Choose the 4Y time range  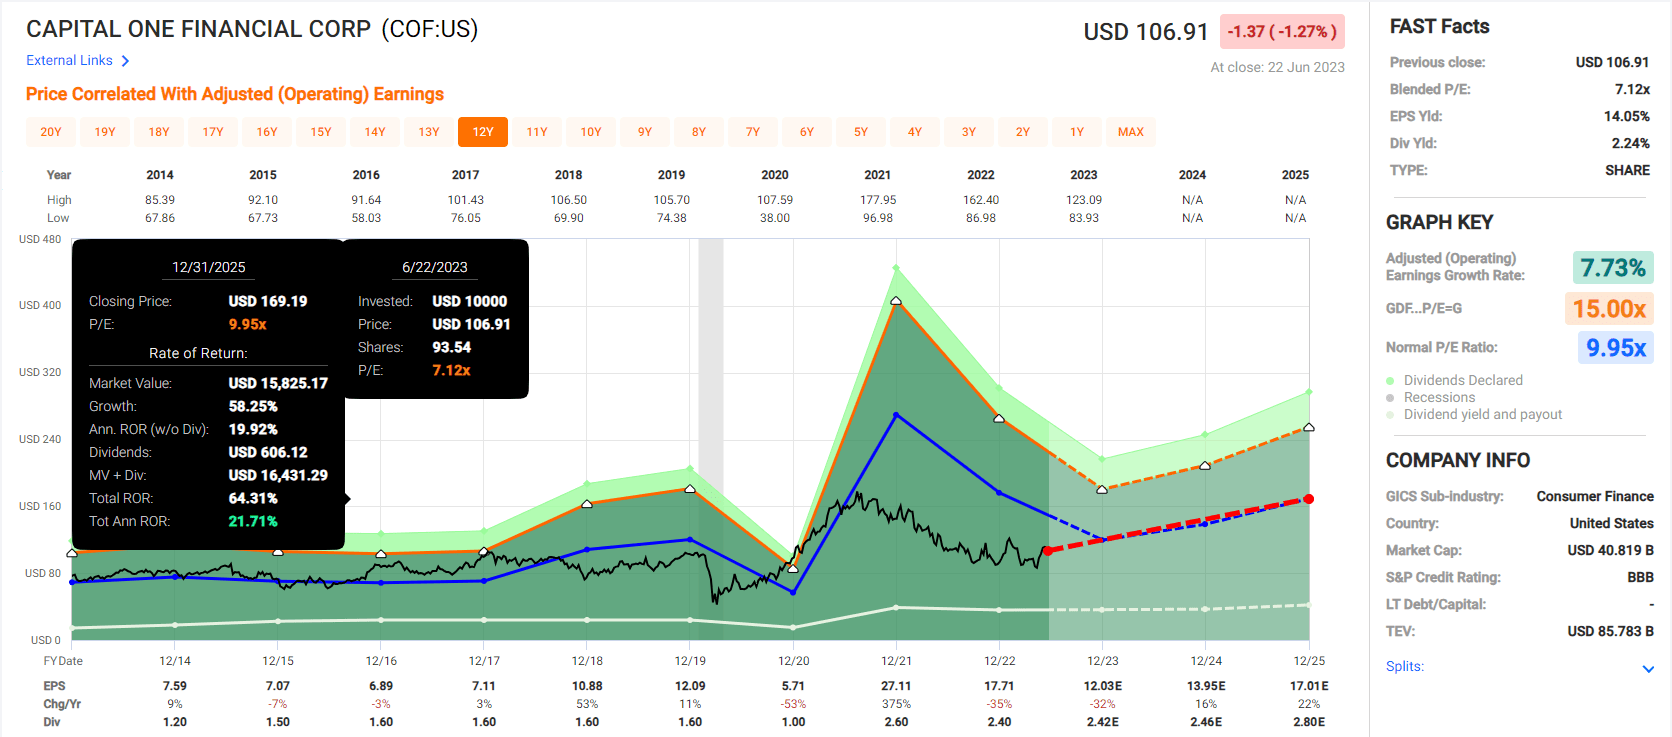(x=915, y=132)
